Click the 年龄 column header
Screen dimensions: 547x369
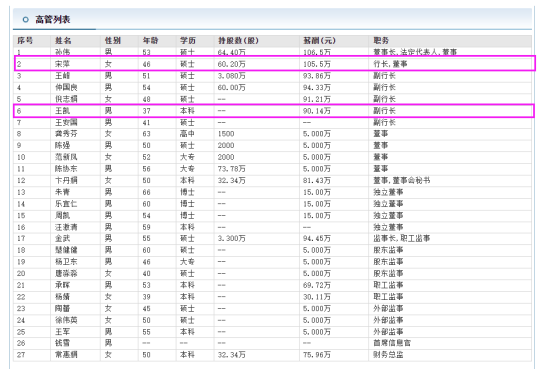click(x=150, y=40)
